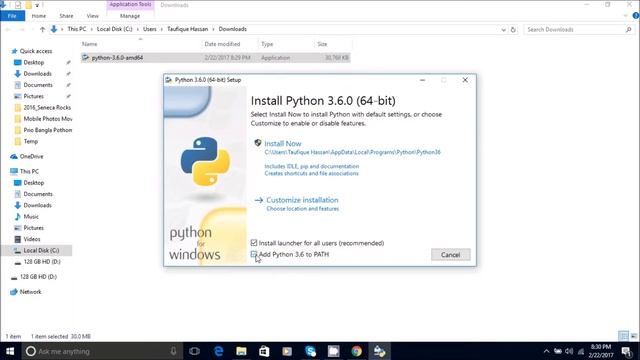Open Local Disk (C:) in sidebar
Viewport: 640px width, 360px height.
41,250
